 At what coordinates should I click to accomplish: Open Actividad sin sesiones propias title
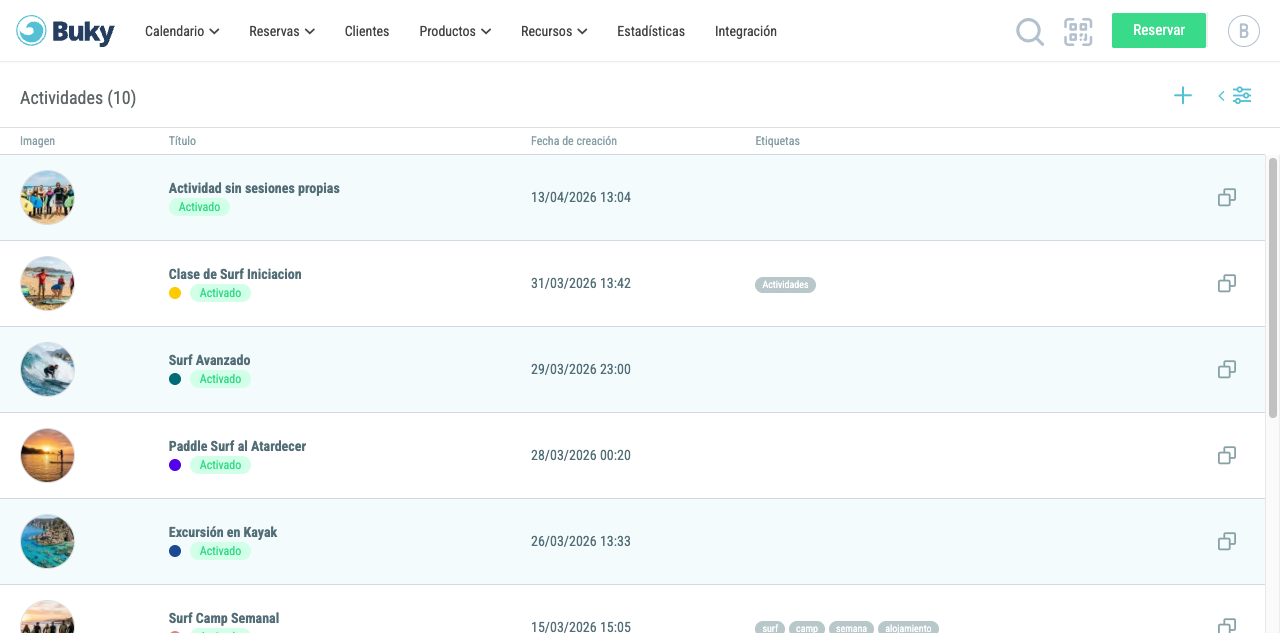pyautogui.click(x=254, y=188)
